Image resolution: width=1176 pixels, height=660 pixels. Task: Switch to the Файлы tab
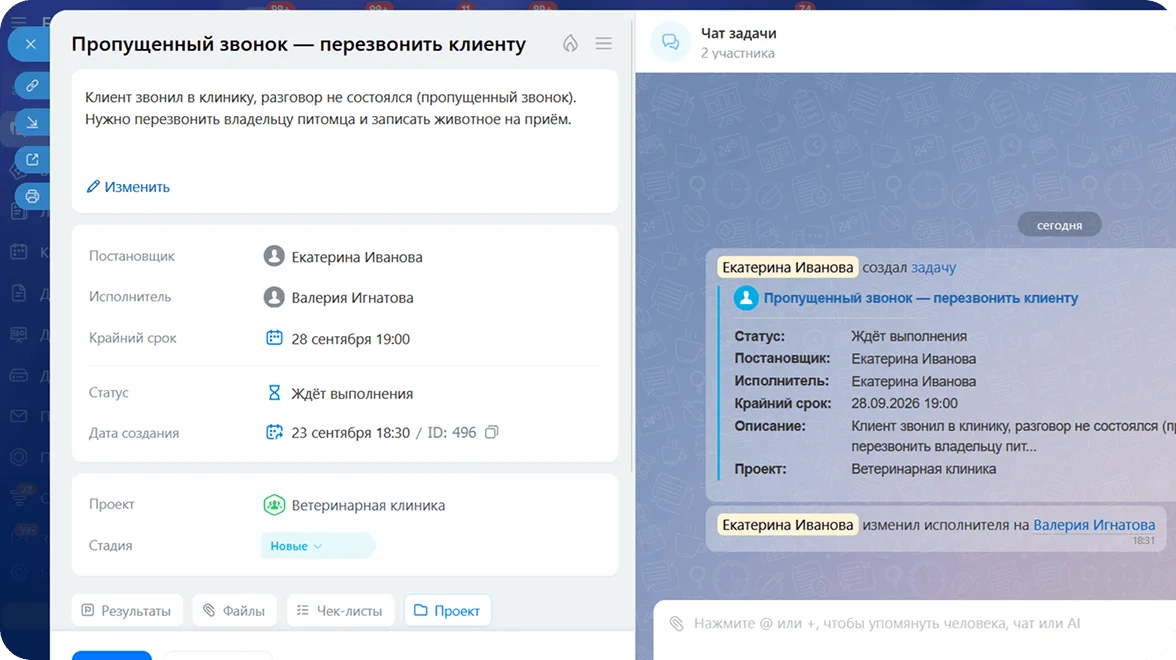(235, 610)
